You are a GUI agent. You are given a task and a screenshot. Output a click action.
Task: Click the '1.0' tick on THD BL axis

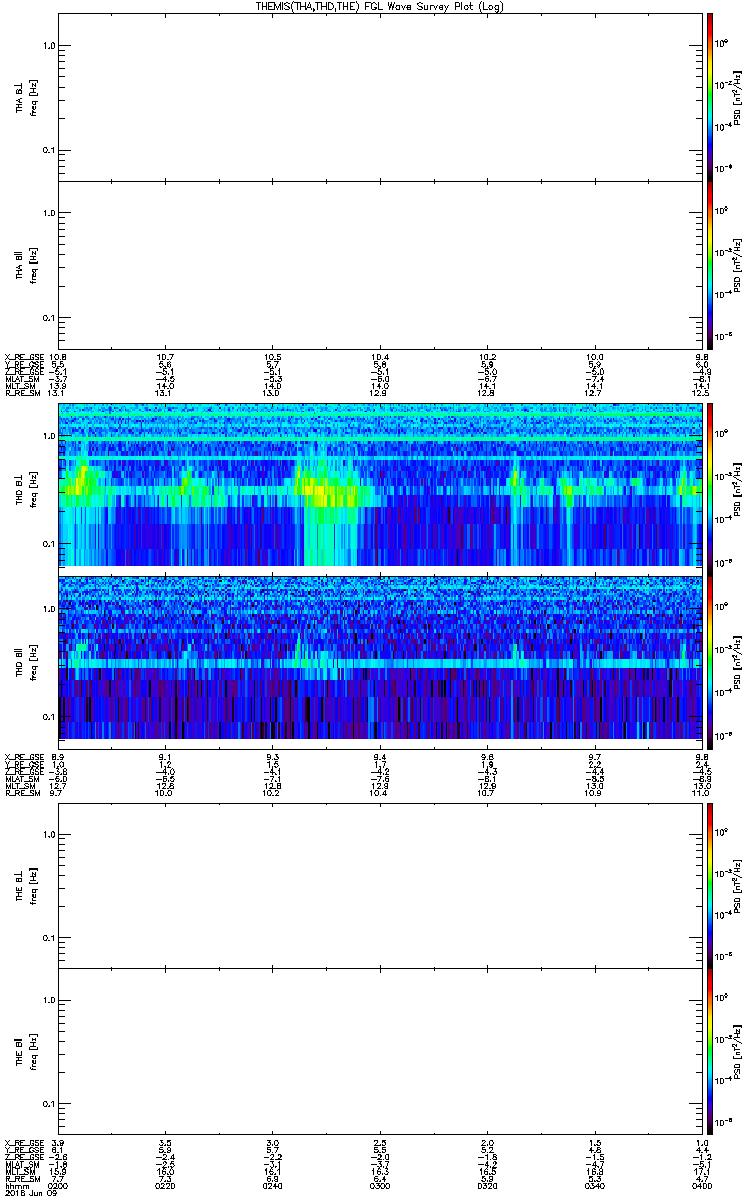point(48,437)
